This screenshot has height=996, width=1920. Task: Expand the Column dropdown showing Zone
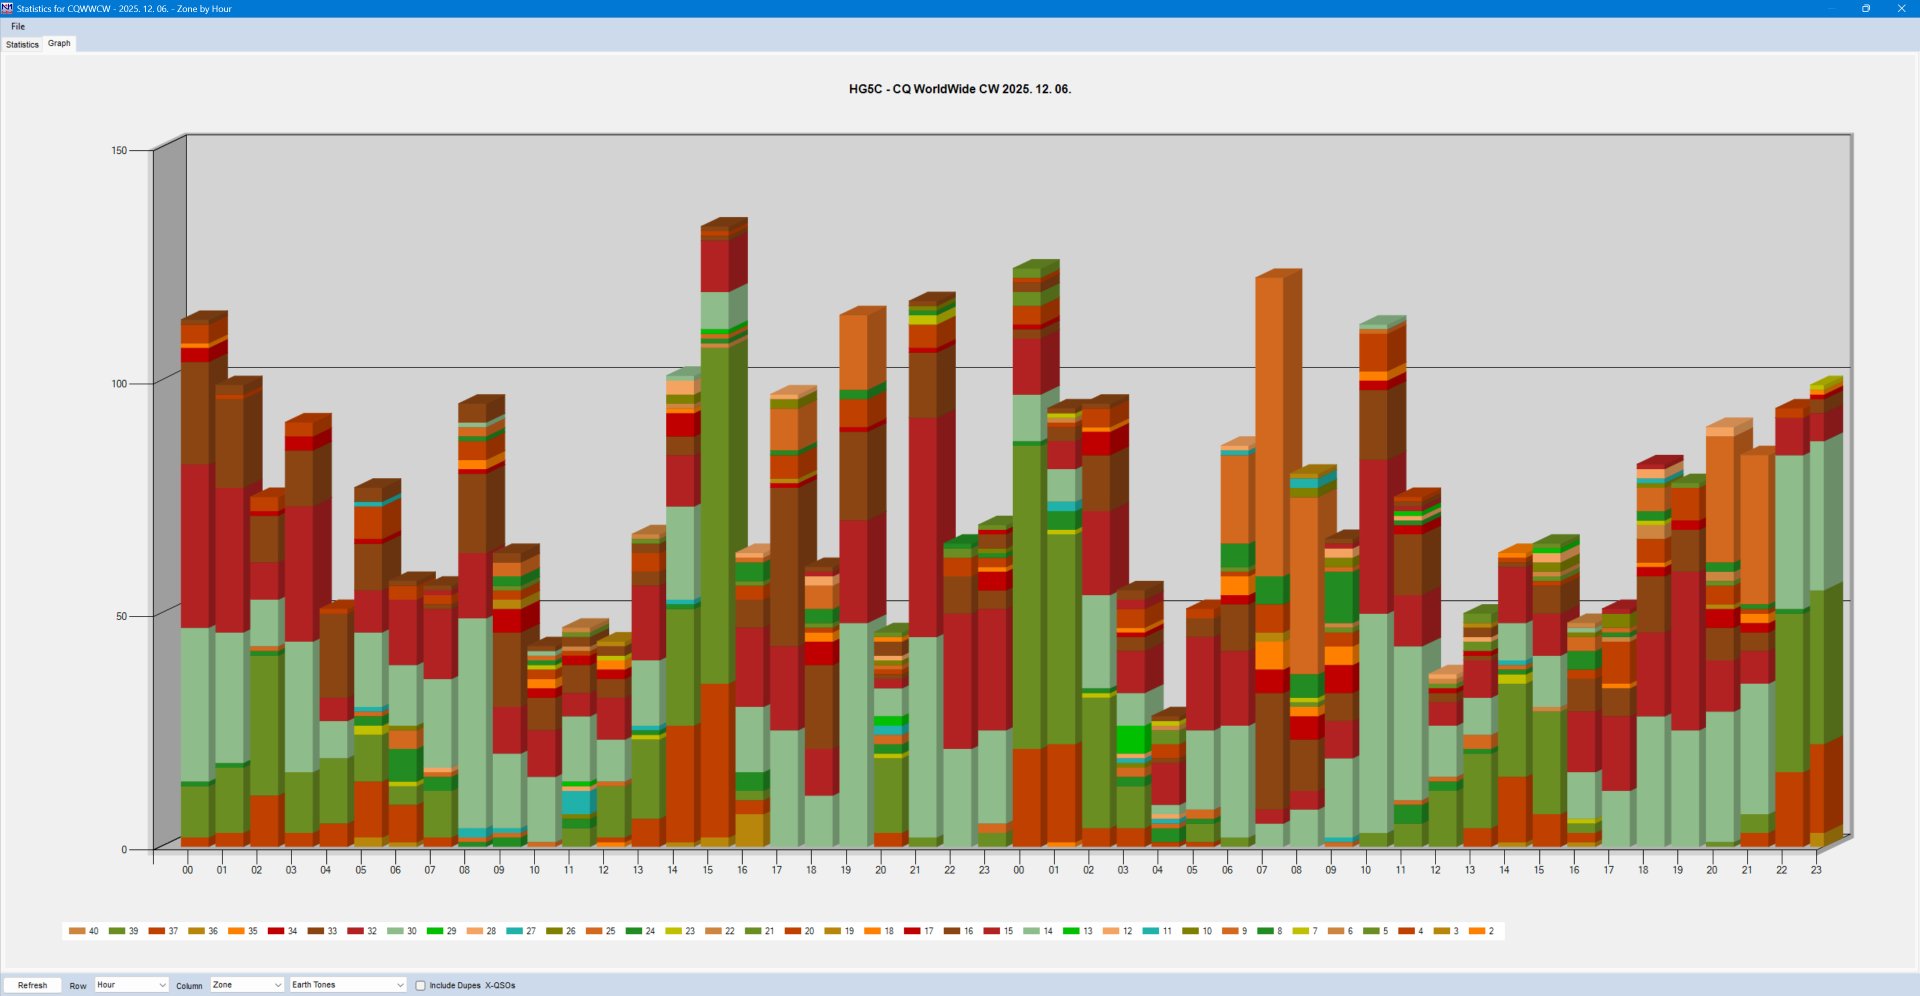click(247, 985)
